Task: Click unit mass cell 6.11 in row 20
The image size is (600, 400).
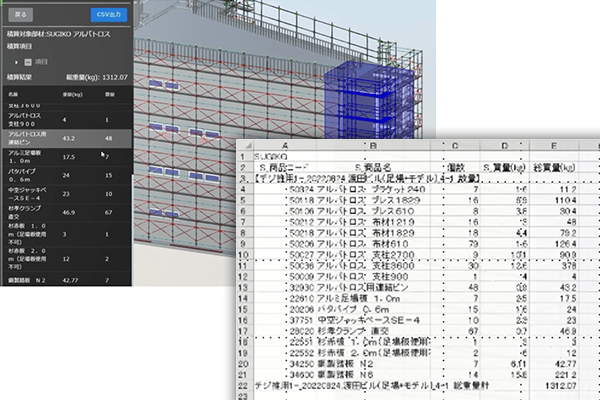Action: point(505,364)
